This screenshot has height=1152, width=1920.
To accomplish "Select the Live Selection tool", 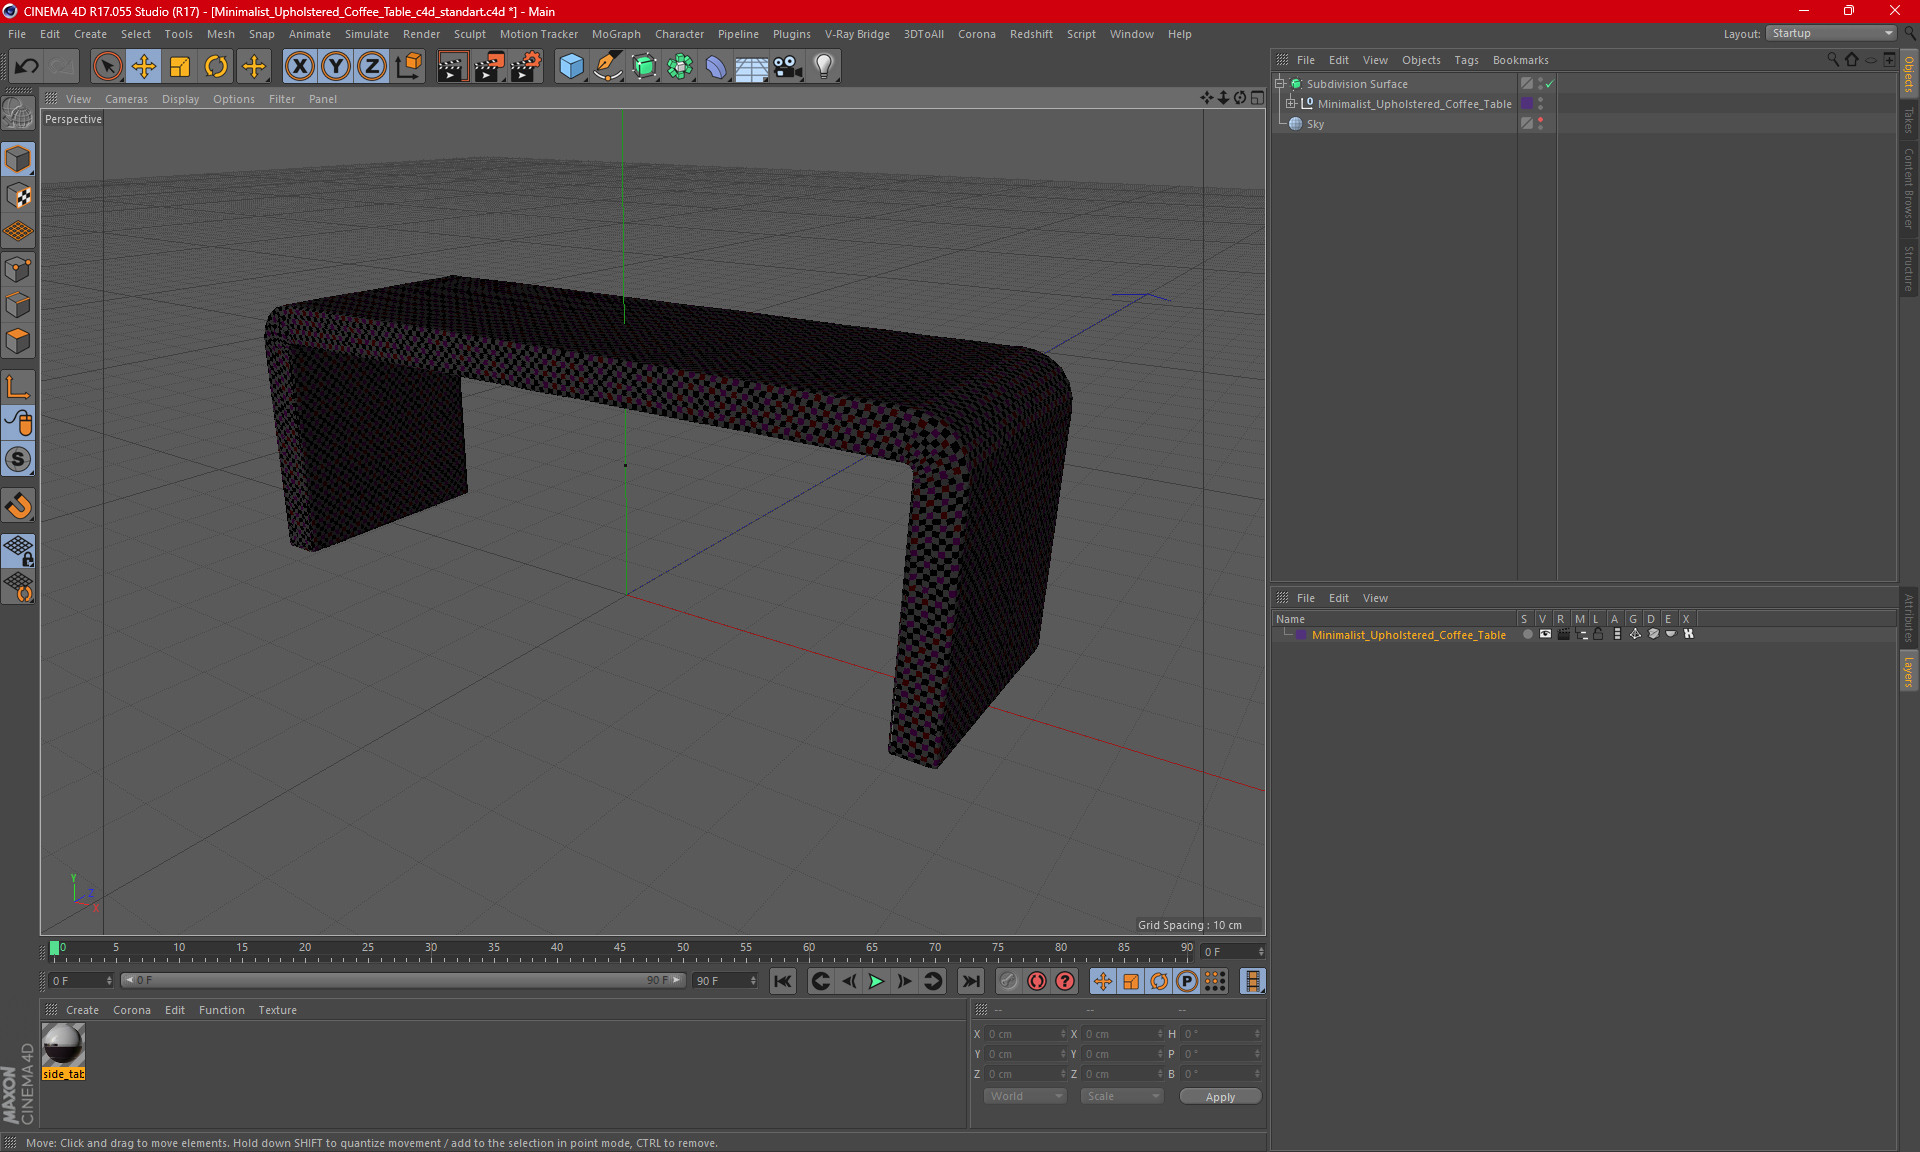I will (x=107, y=67).
